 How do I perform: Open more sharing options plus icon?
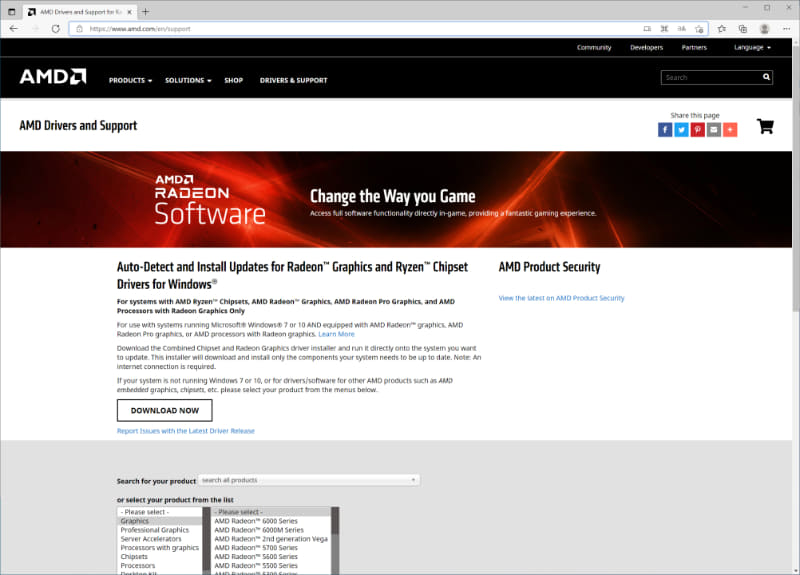point(730,130)
